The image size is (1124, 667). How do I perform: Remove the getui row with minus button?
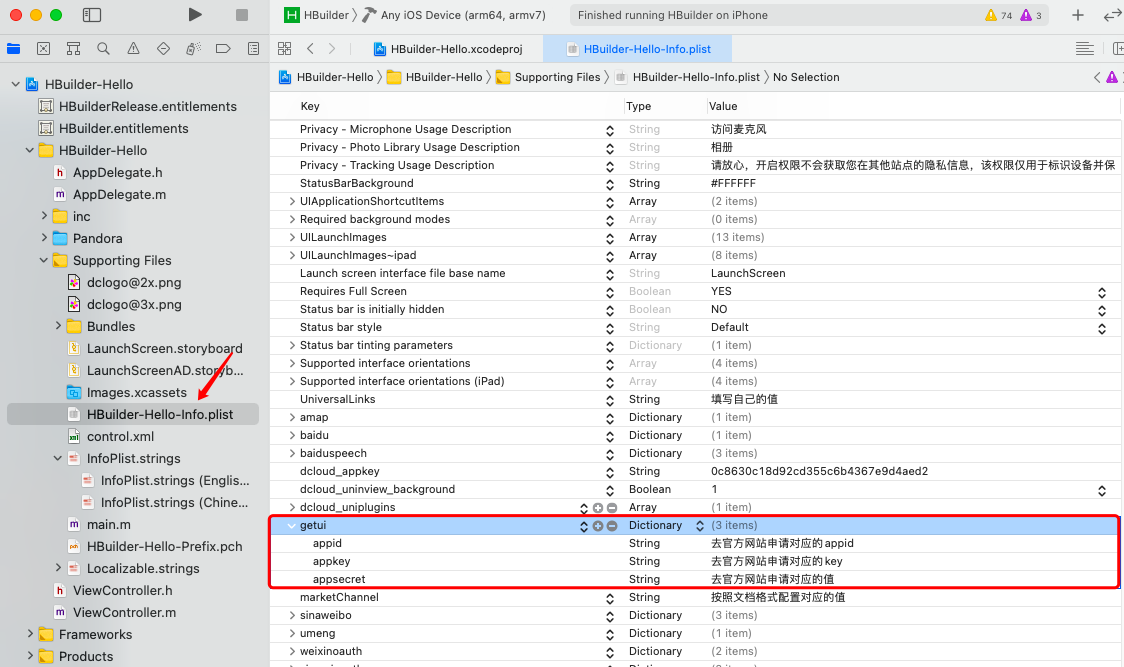pyautogui.click(x=612, y=526)
